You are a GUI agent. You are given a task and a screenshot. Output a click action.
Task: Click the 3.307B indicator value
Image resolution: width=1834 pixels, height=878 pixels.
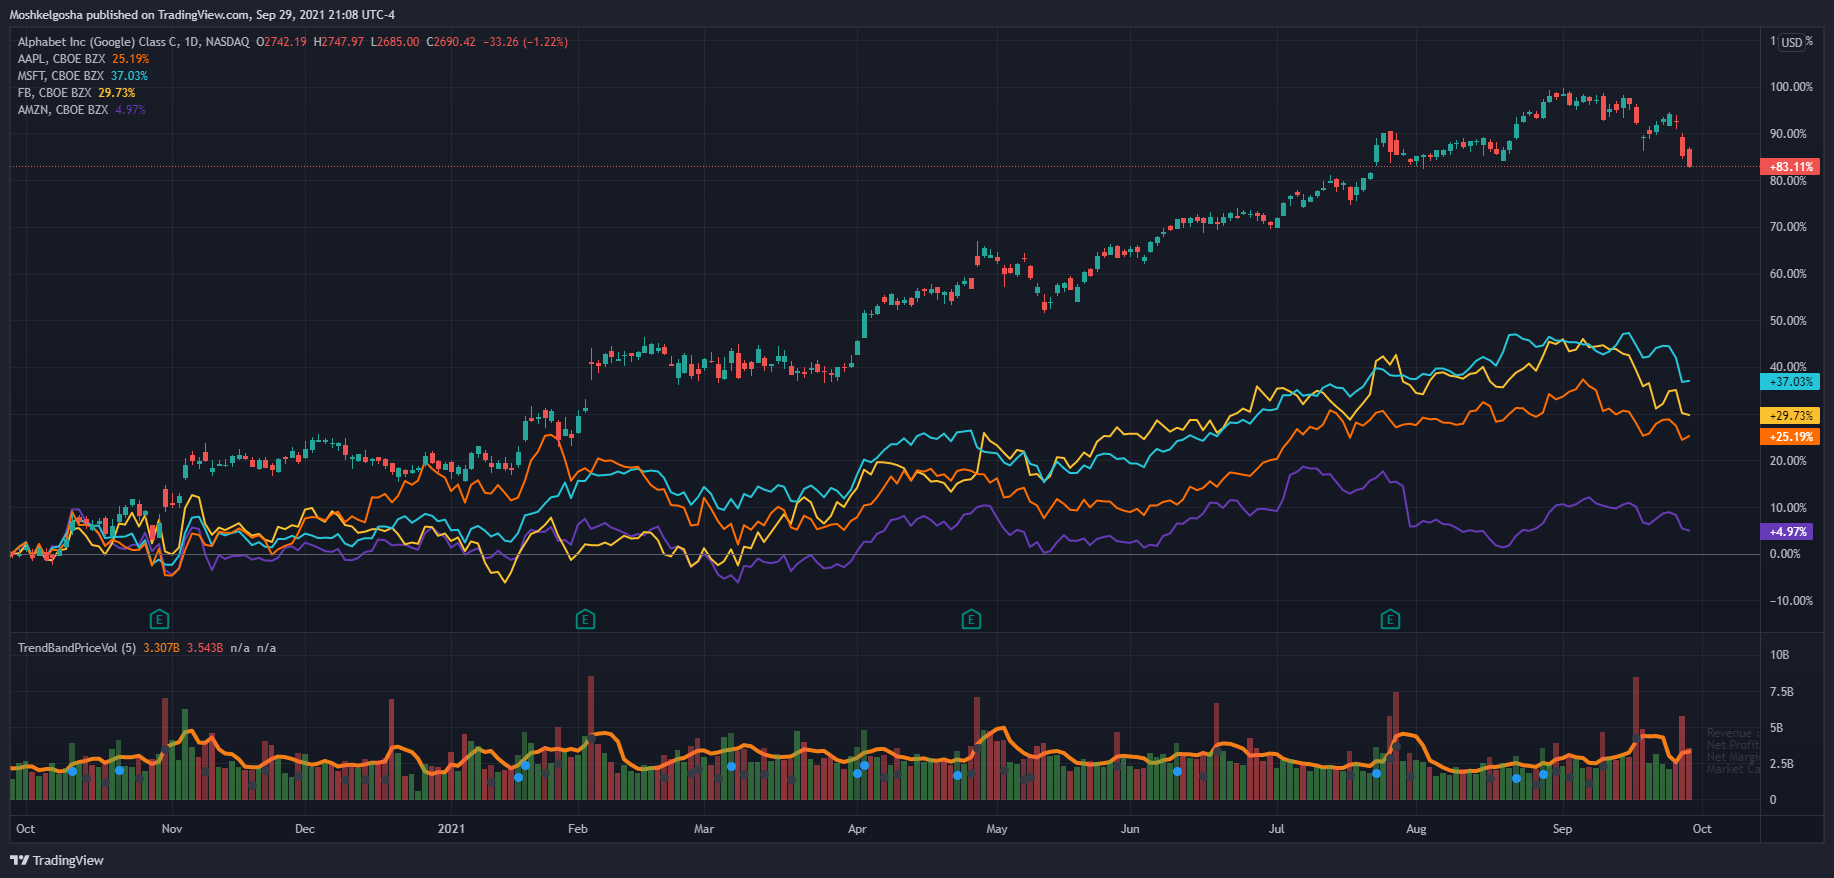[x=161, y=648]
